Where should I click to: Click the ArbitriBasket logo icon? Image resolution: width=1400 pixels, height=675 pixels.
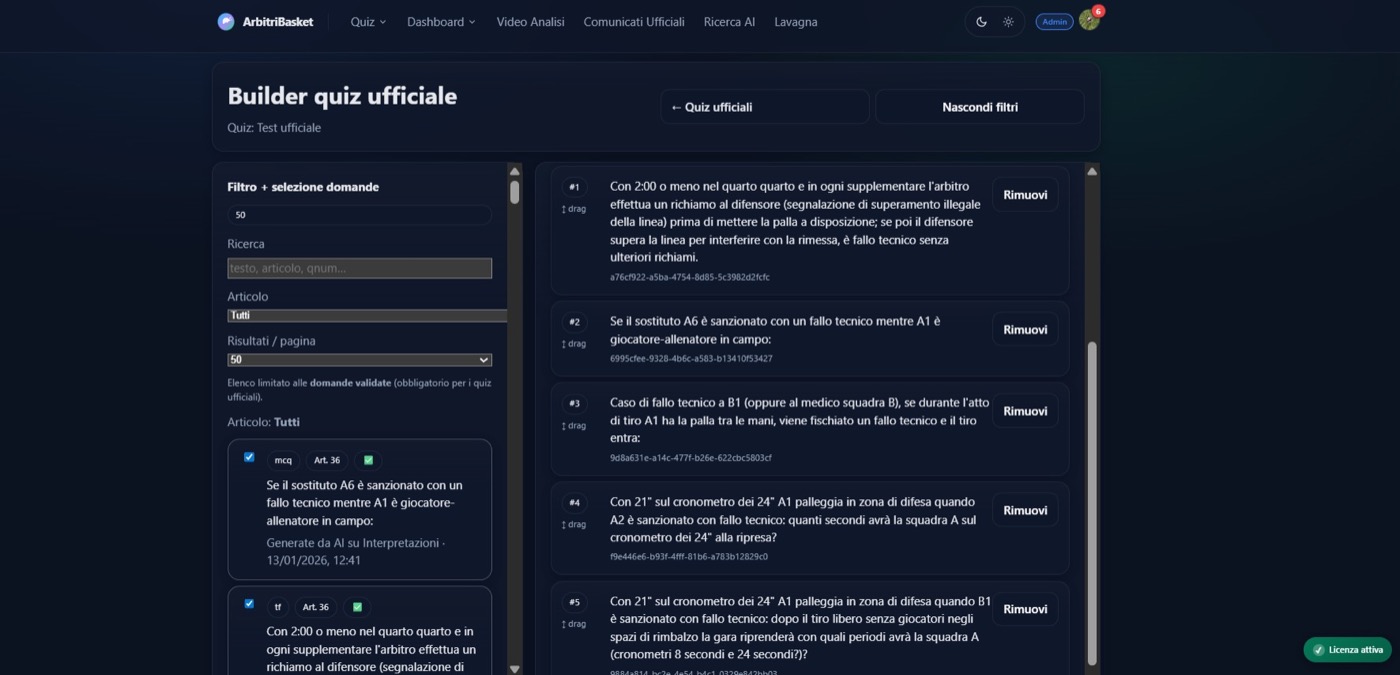(x=226, y=21)
